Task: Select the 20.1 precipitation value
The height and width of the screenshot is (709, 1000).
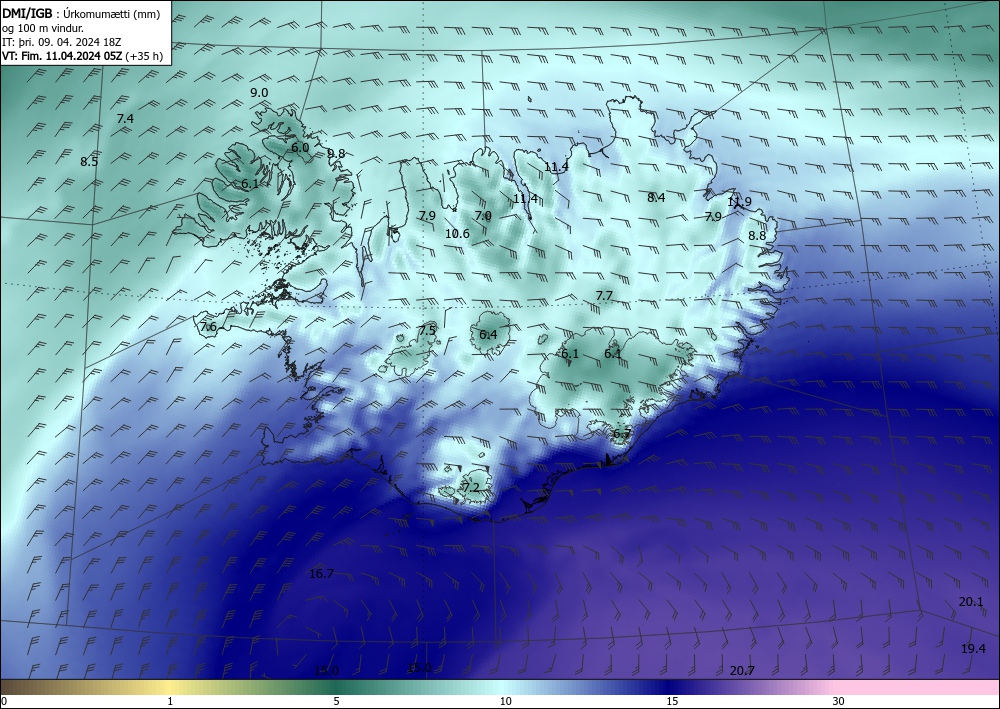Action: pyautogui.click(x=971, y=602)
